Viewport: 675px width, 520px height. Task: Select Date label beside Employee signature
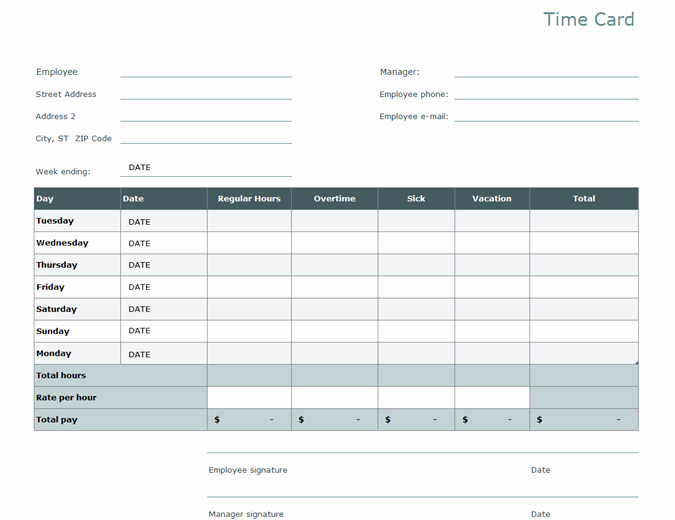tap(541, 470)
